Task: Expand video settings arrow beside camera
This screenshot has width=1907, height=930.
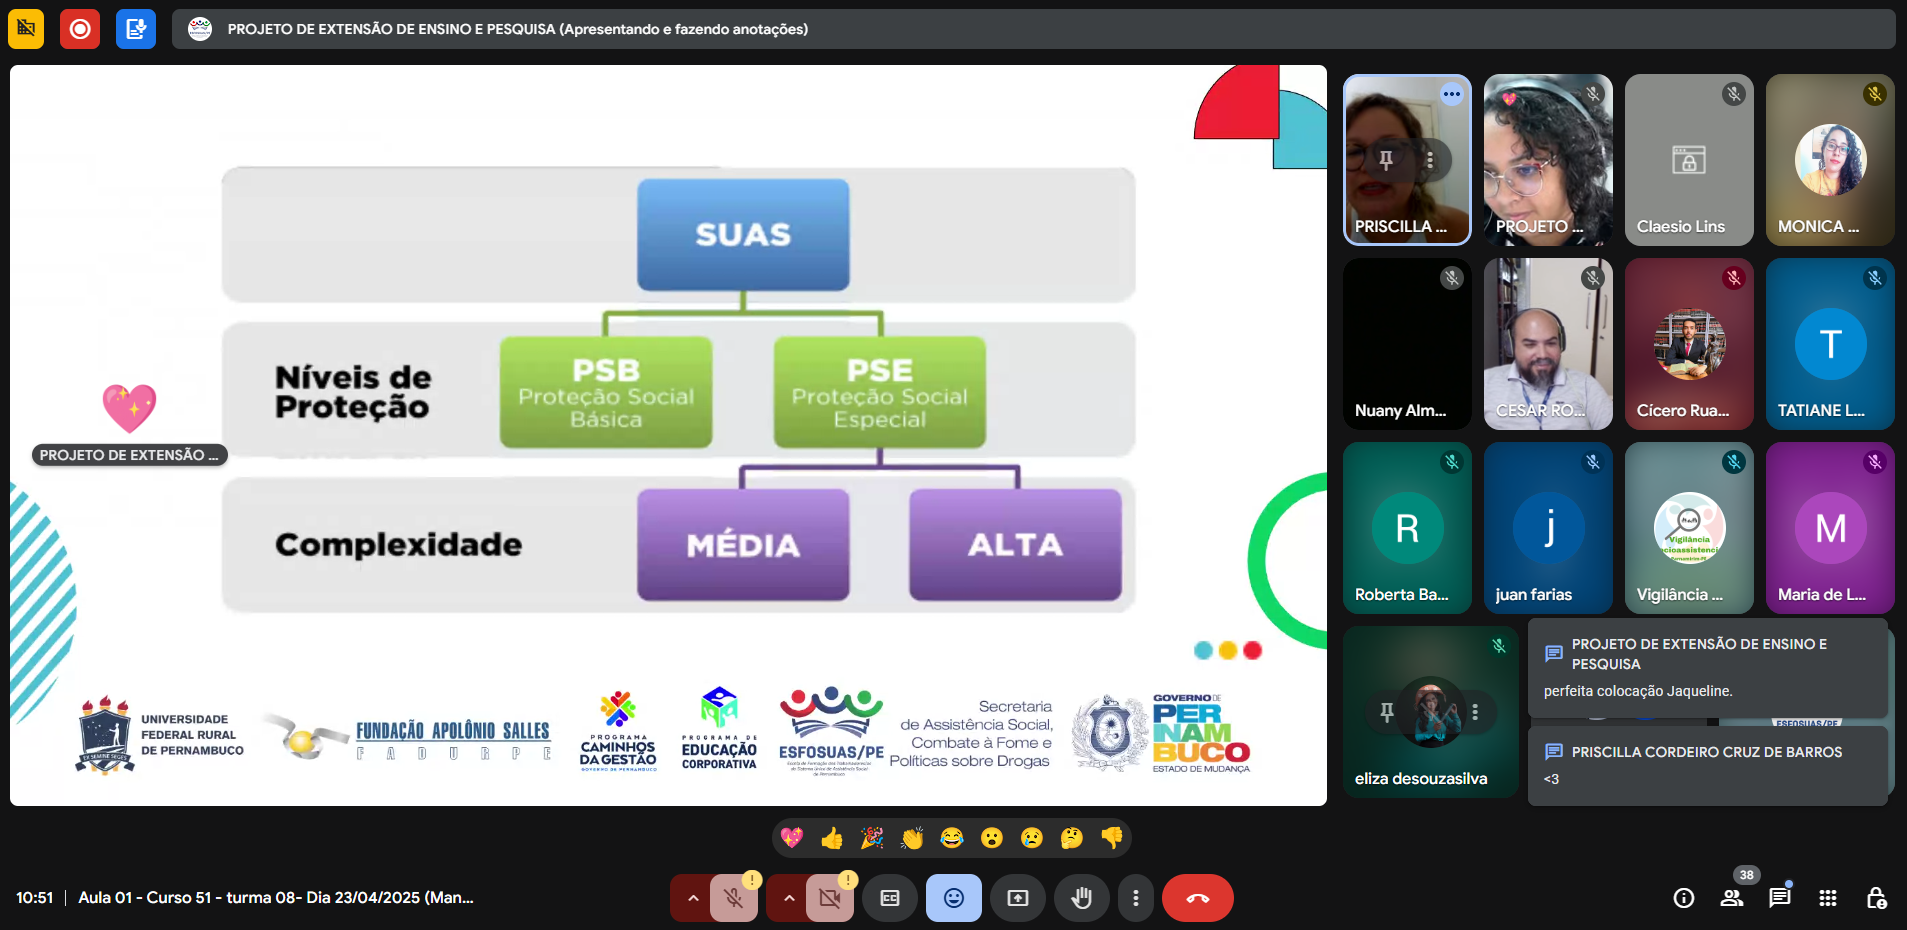Action: 788,898
